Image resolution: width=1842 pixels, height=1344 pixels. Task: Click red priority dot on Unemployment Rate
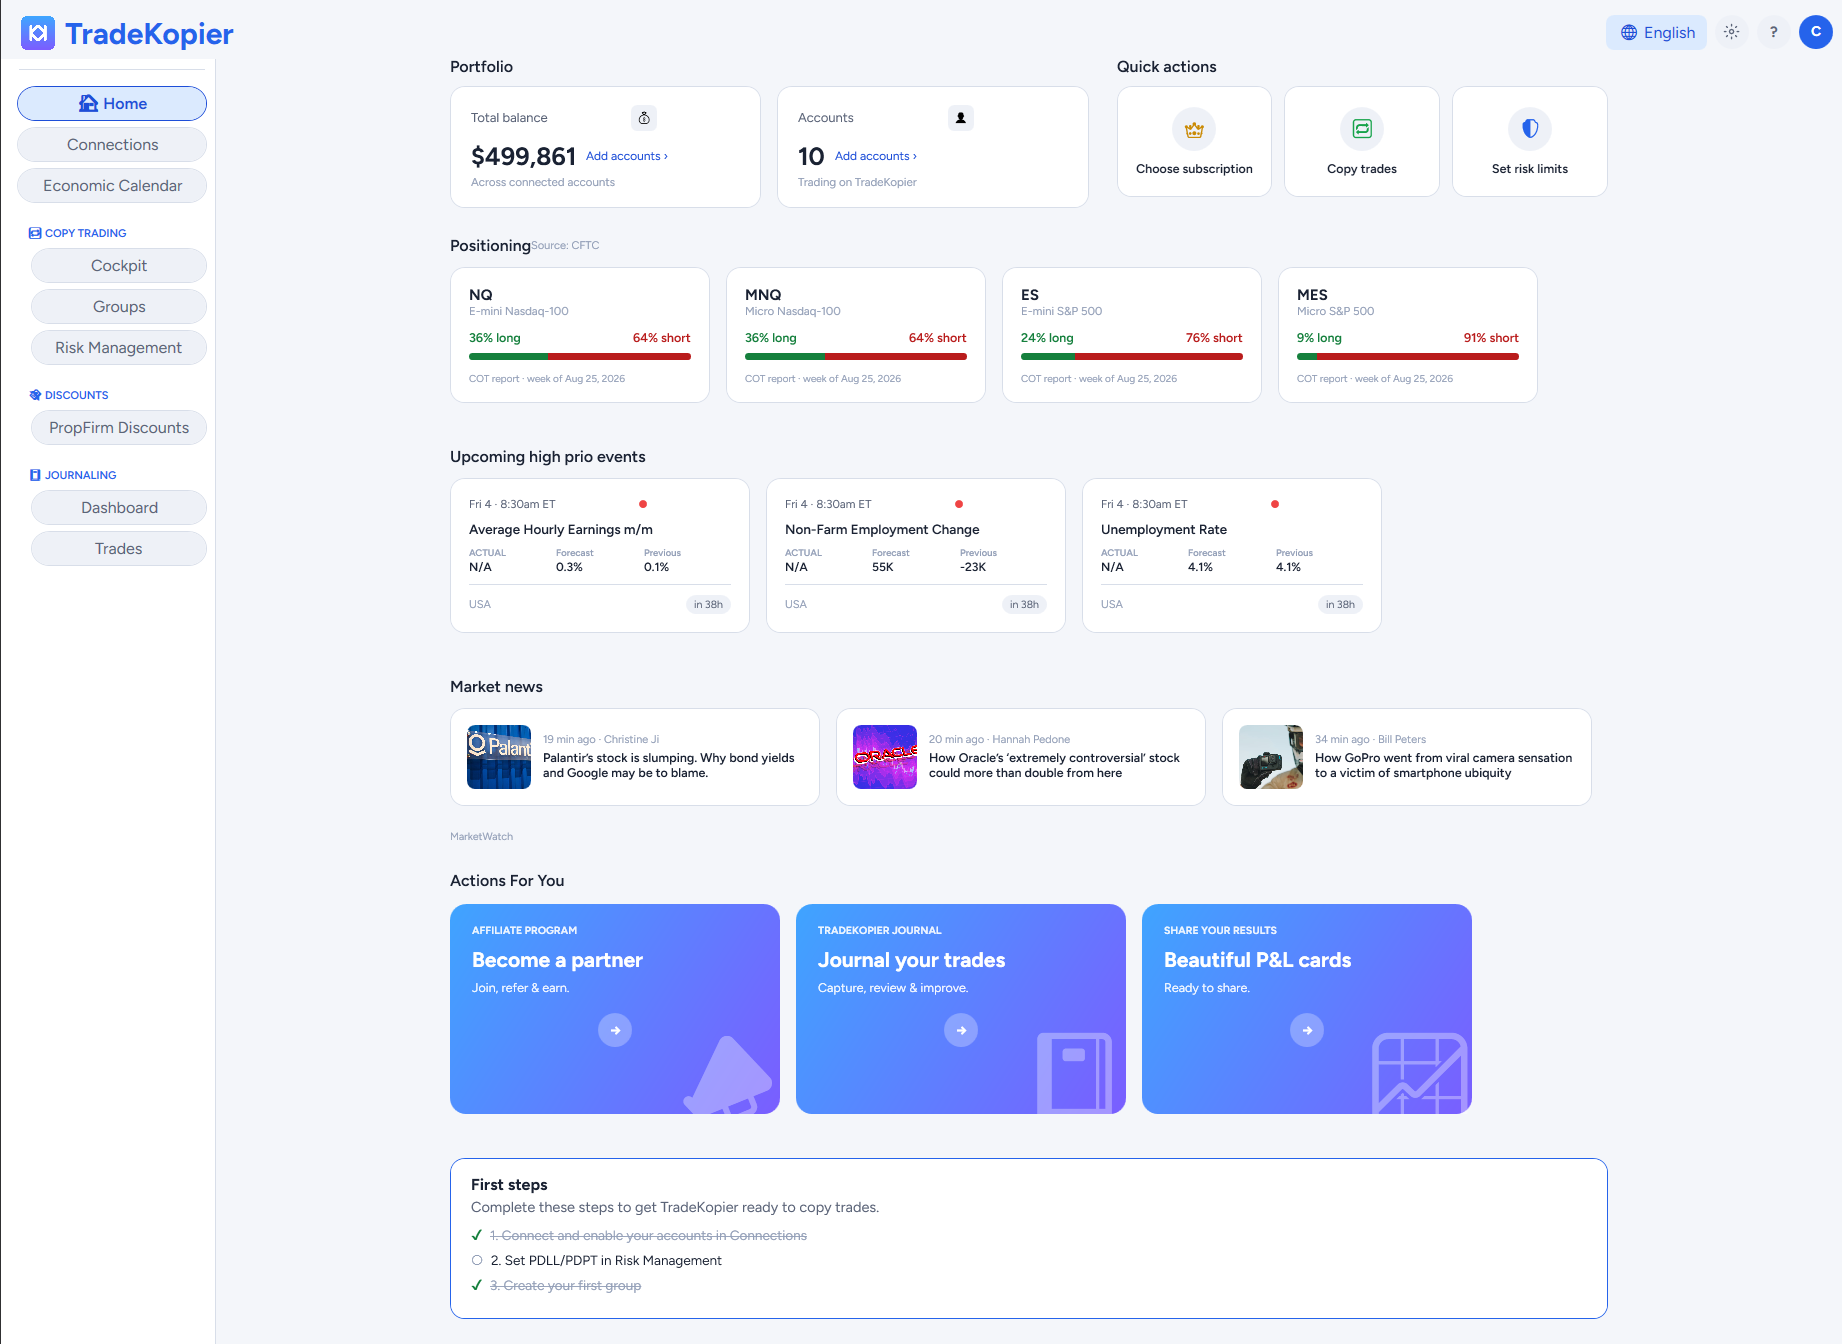tap(1275, 504)
